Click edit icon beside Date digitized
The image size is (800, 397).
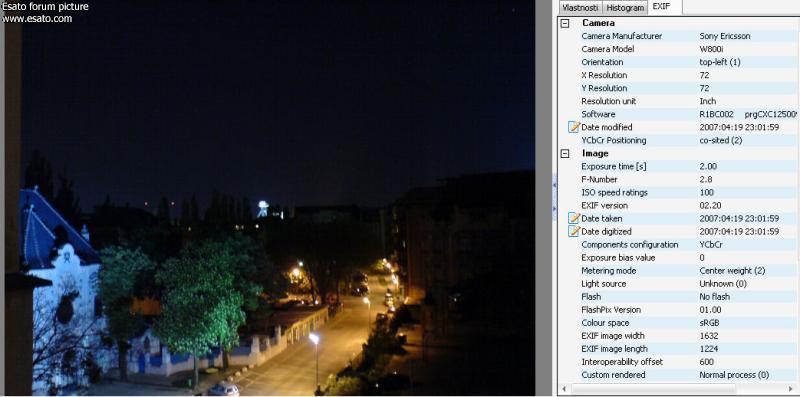coord(574,231)
